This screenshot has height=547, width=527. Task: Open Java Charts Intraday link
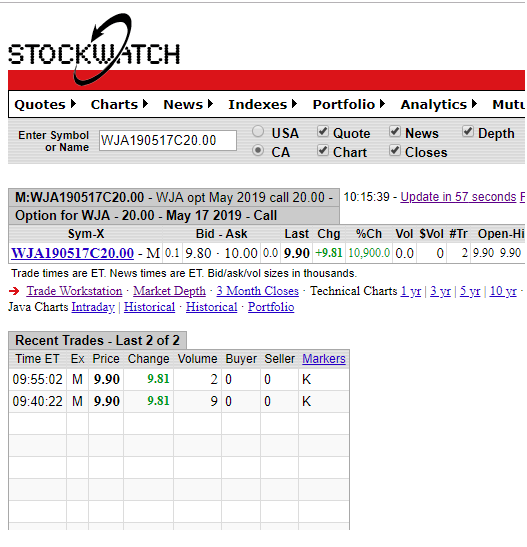click(x=93, y=307)
